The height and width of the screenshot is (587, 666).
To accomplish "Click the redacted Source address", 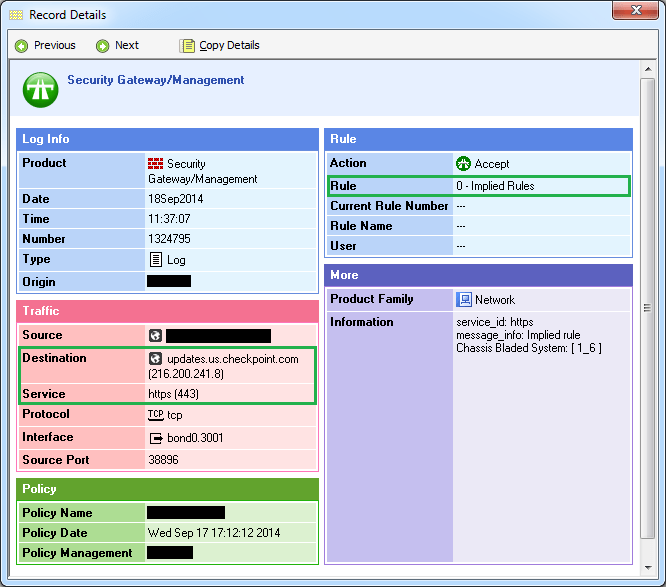I will point(218,336).
